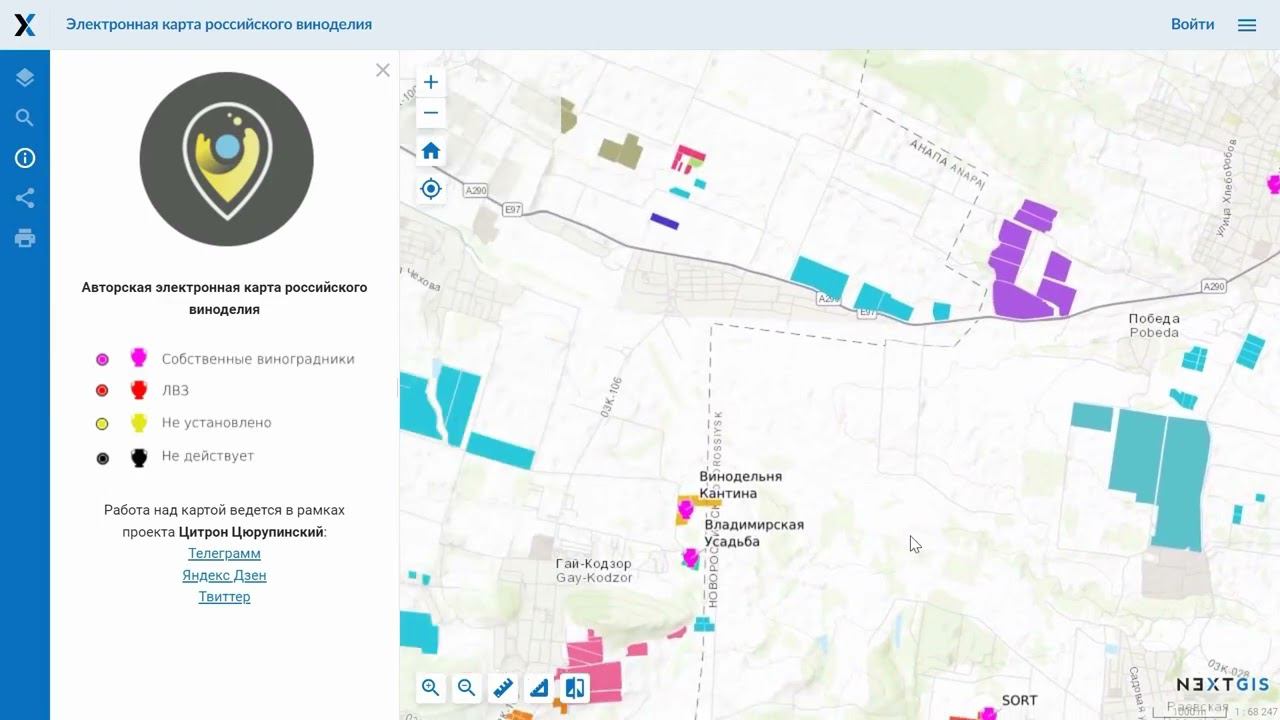Click the SORT winery marker
Image resolution: width=1280 pixels, height=720 pixels.
(988, 714)
